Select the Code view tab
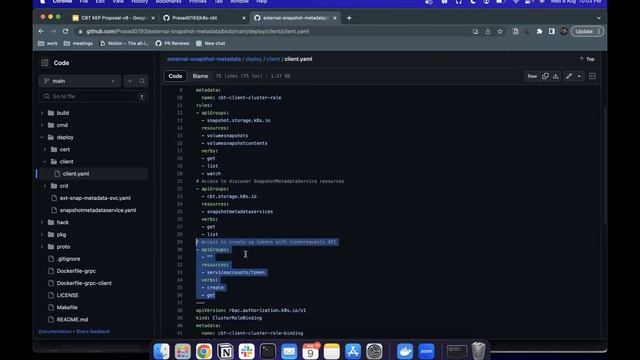 click(175, 76)
